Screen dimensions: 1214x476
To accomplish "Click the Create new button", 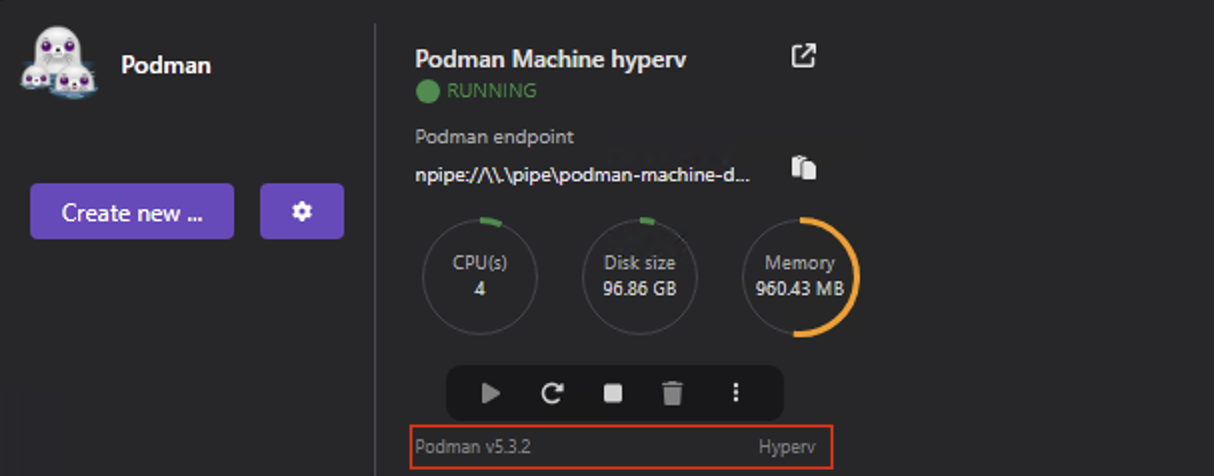I will click(x=132, y=212).
